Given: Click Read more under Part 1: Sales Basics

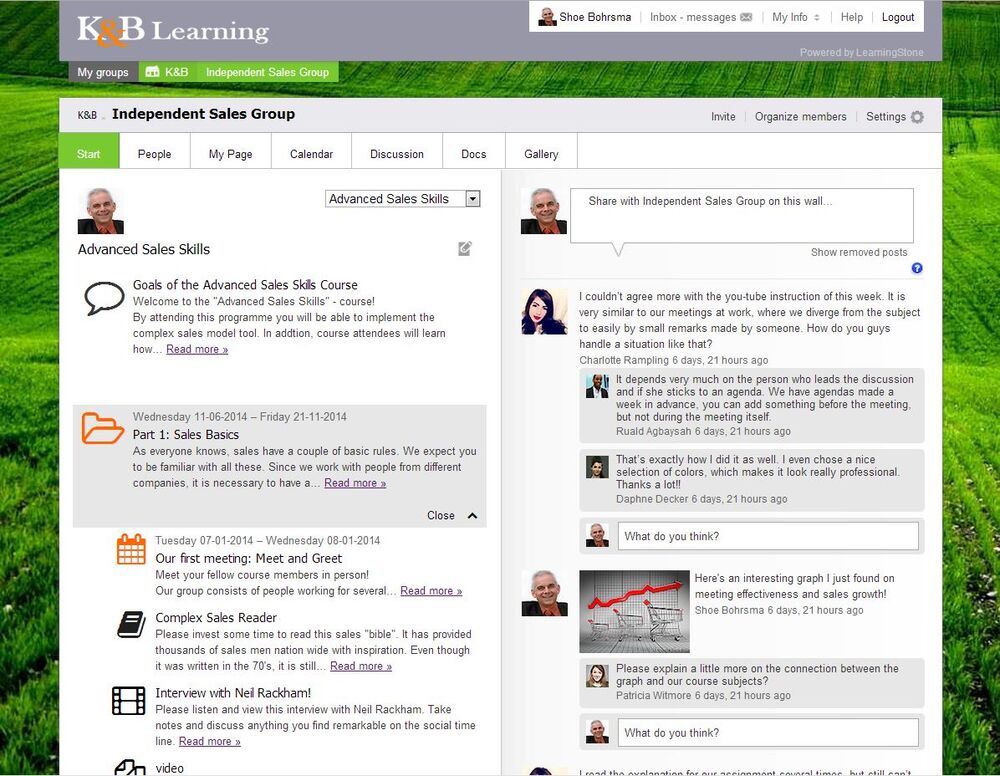Looking at the screenshot, I should click(355, 483).
